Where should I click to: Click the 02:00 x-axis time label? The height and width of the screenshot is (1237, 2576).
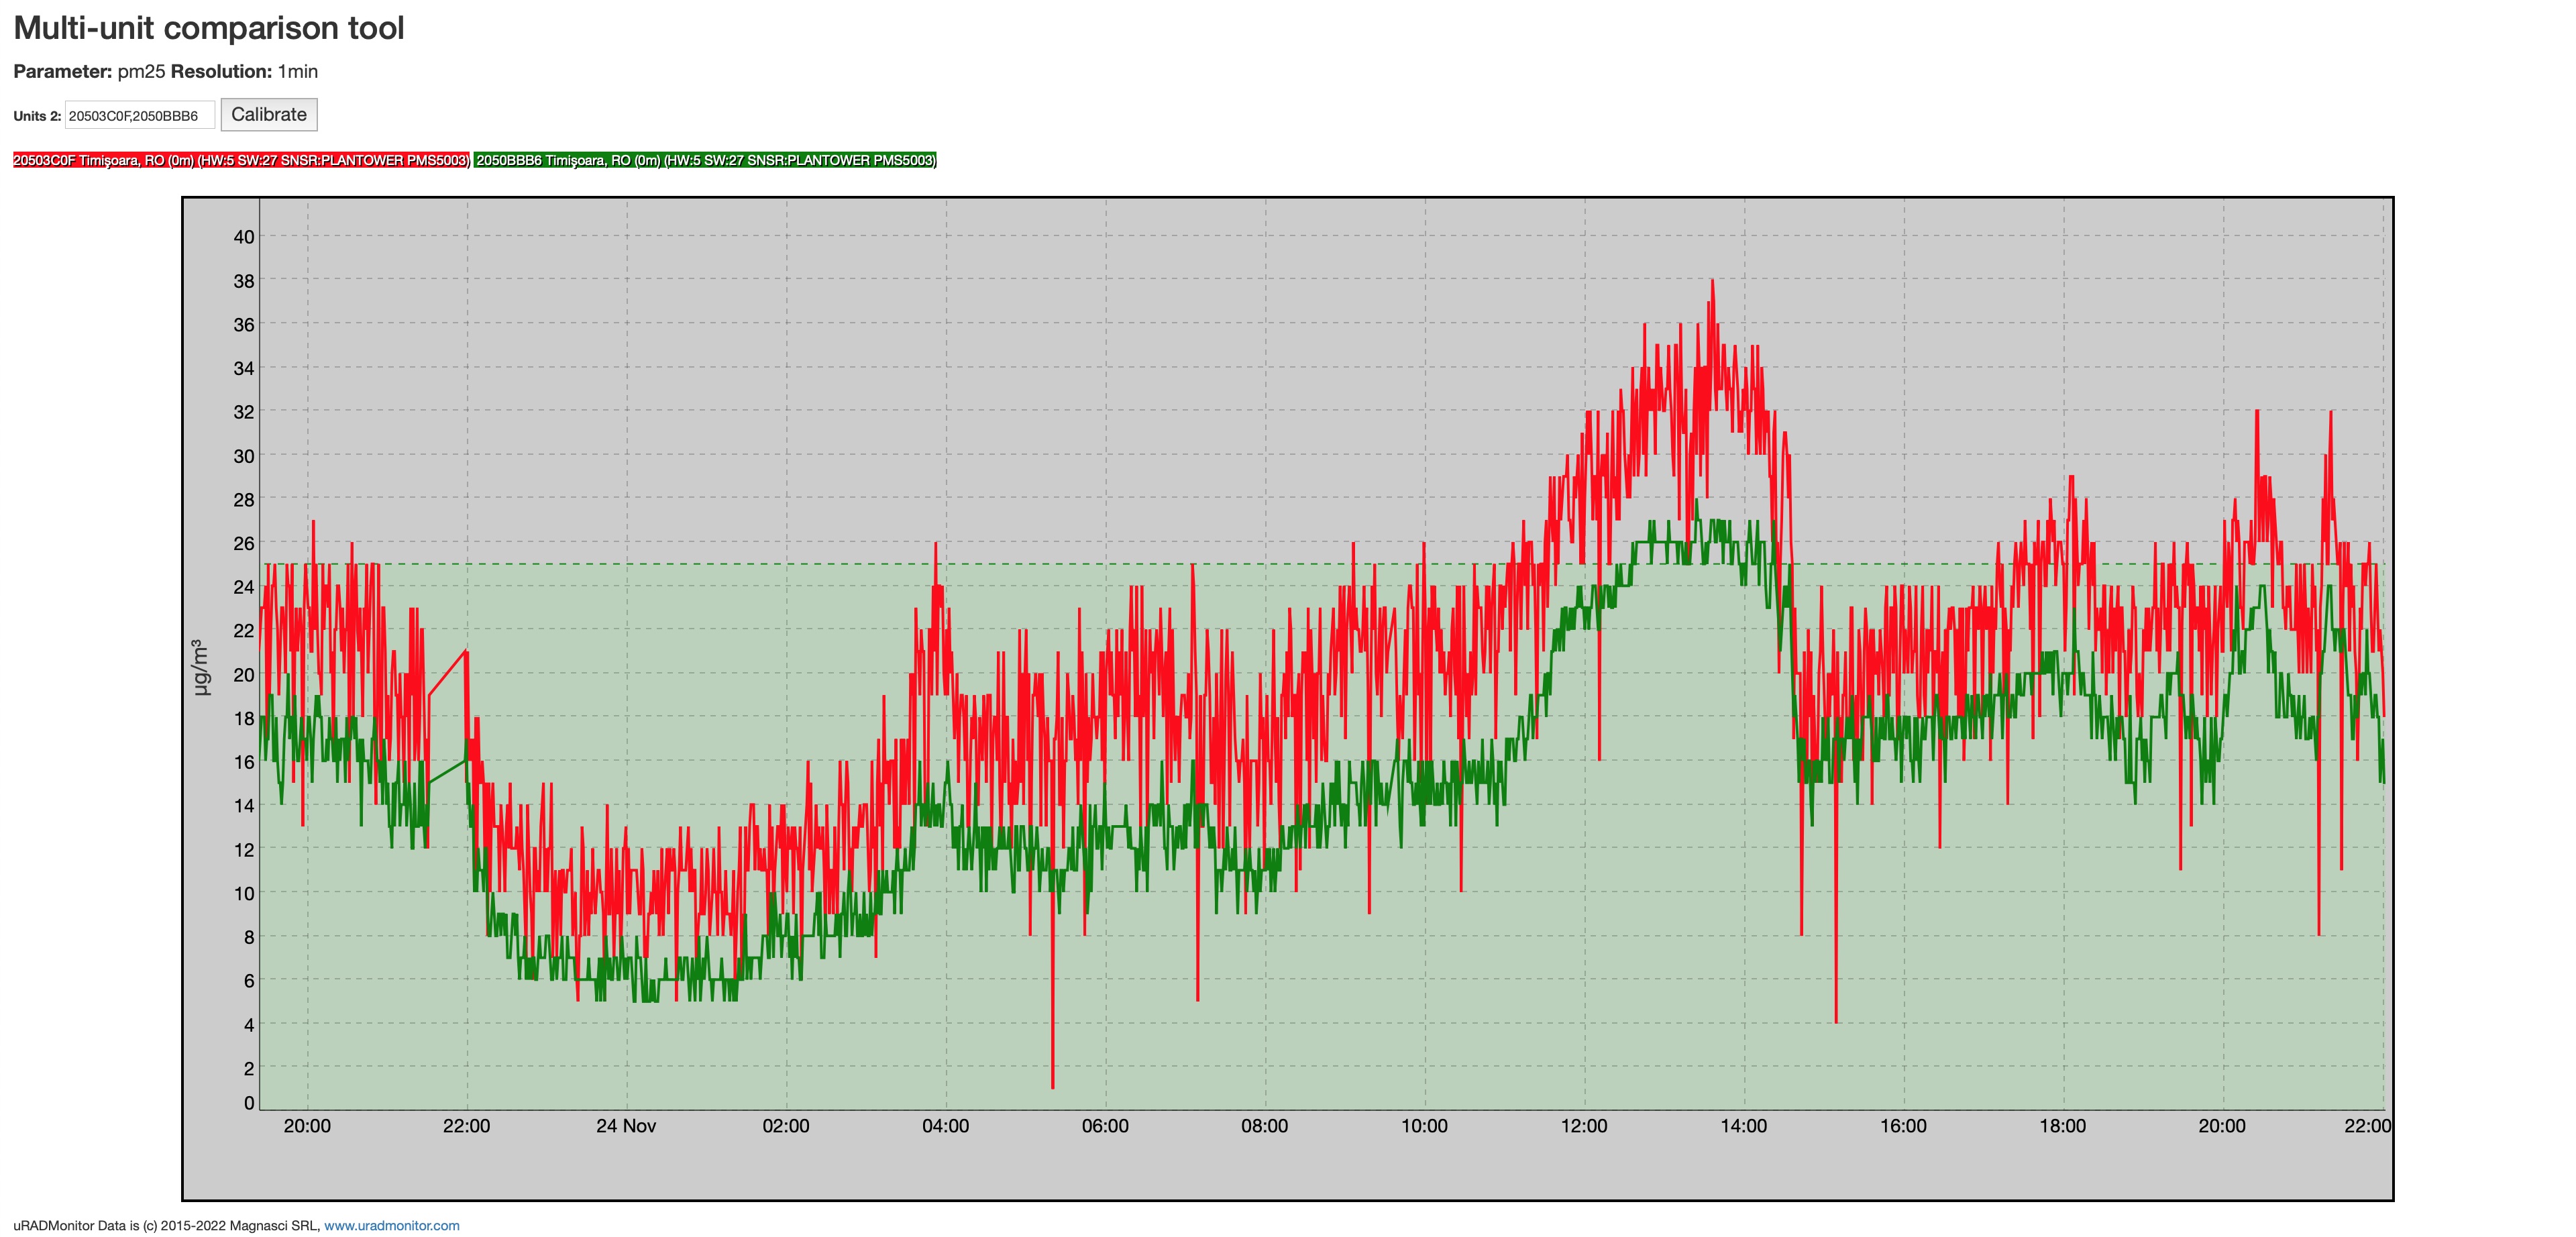[786, 1126]
